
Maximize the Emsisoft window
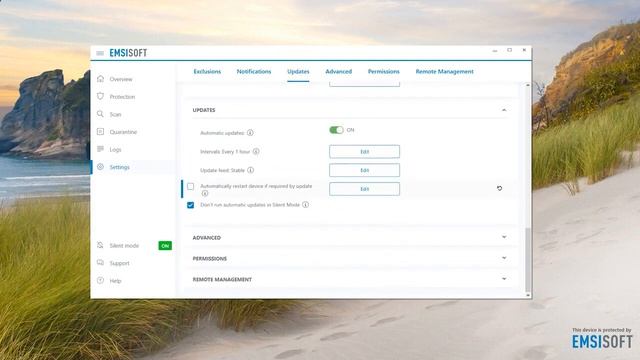coord(509,50)
